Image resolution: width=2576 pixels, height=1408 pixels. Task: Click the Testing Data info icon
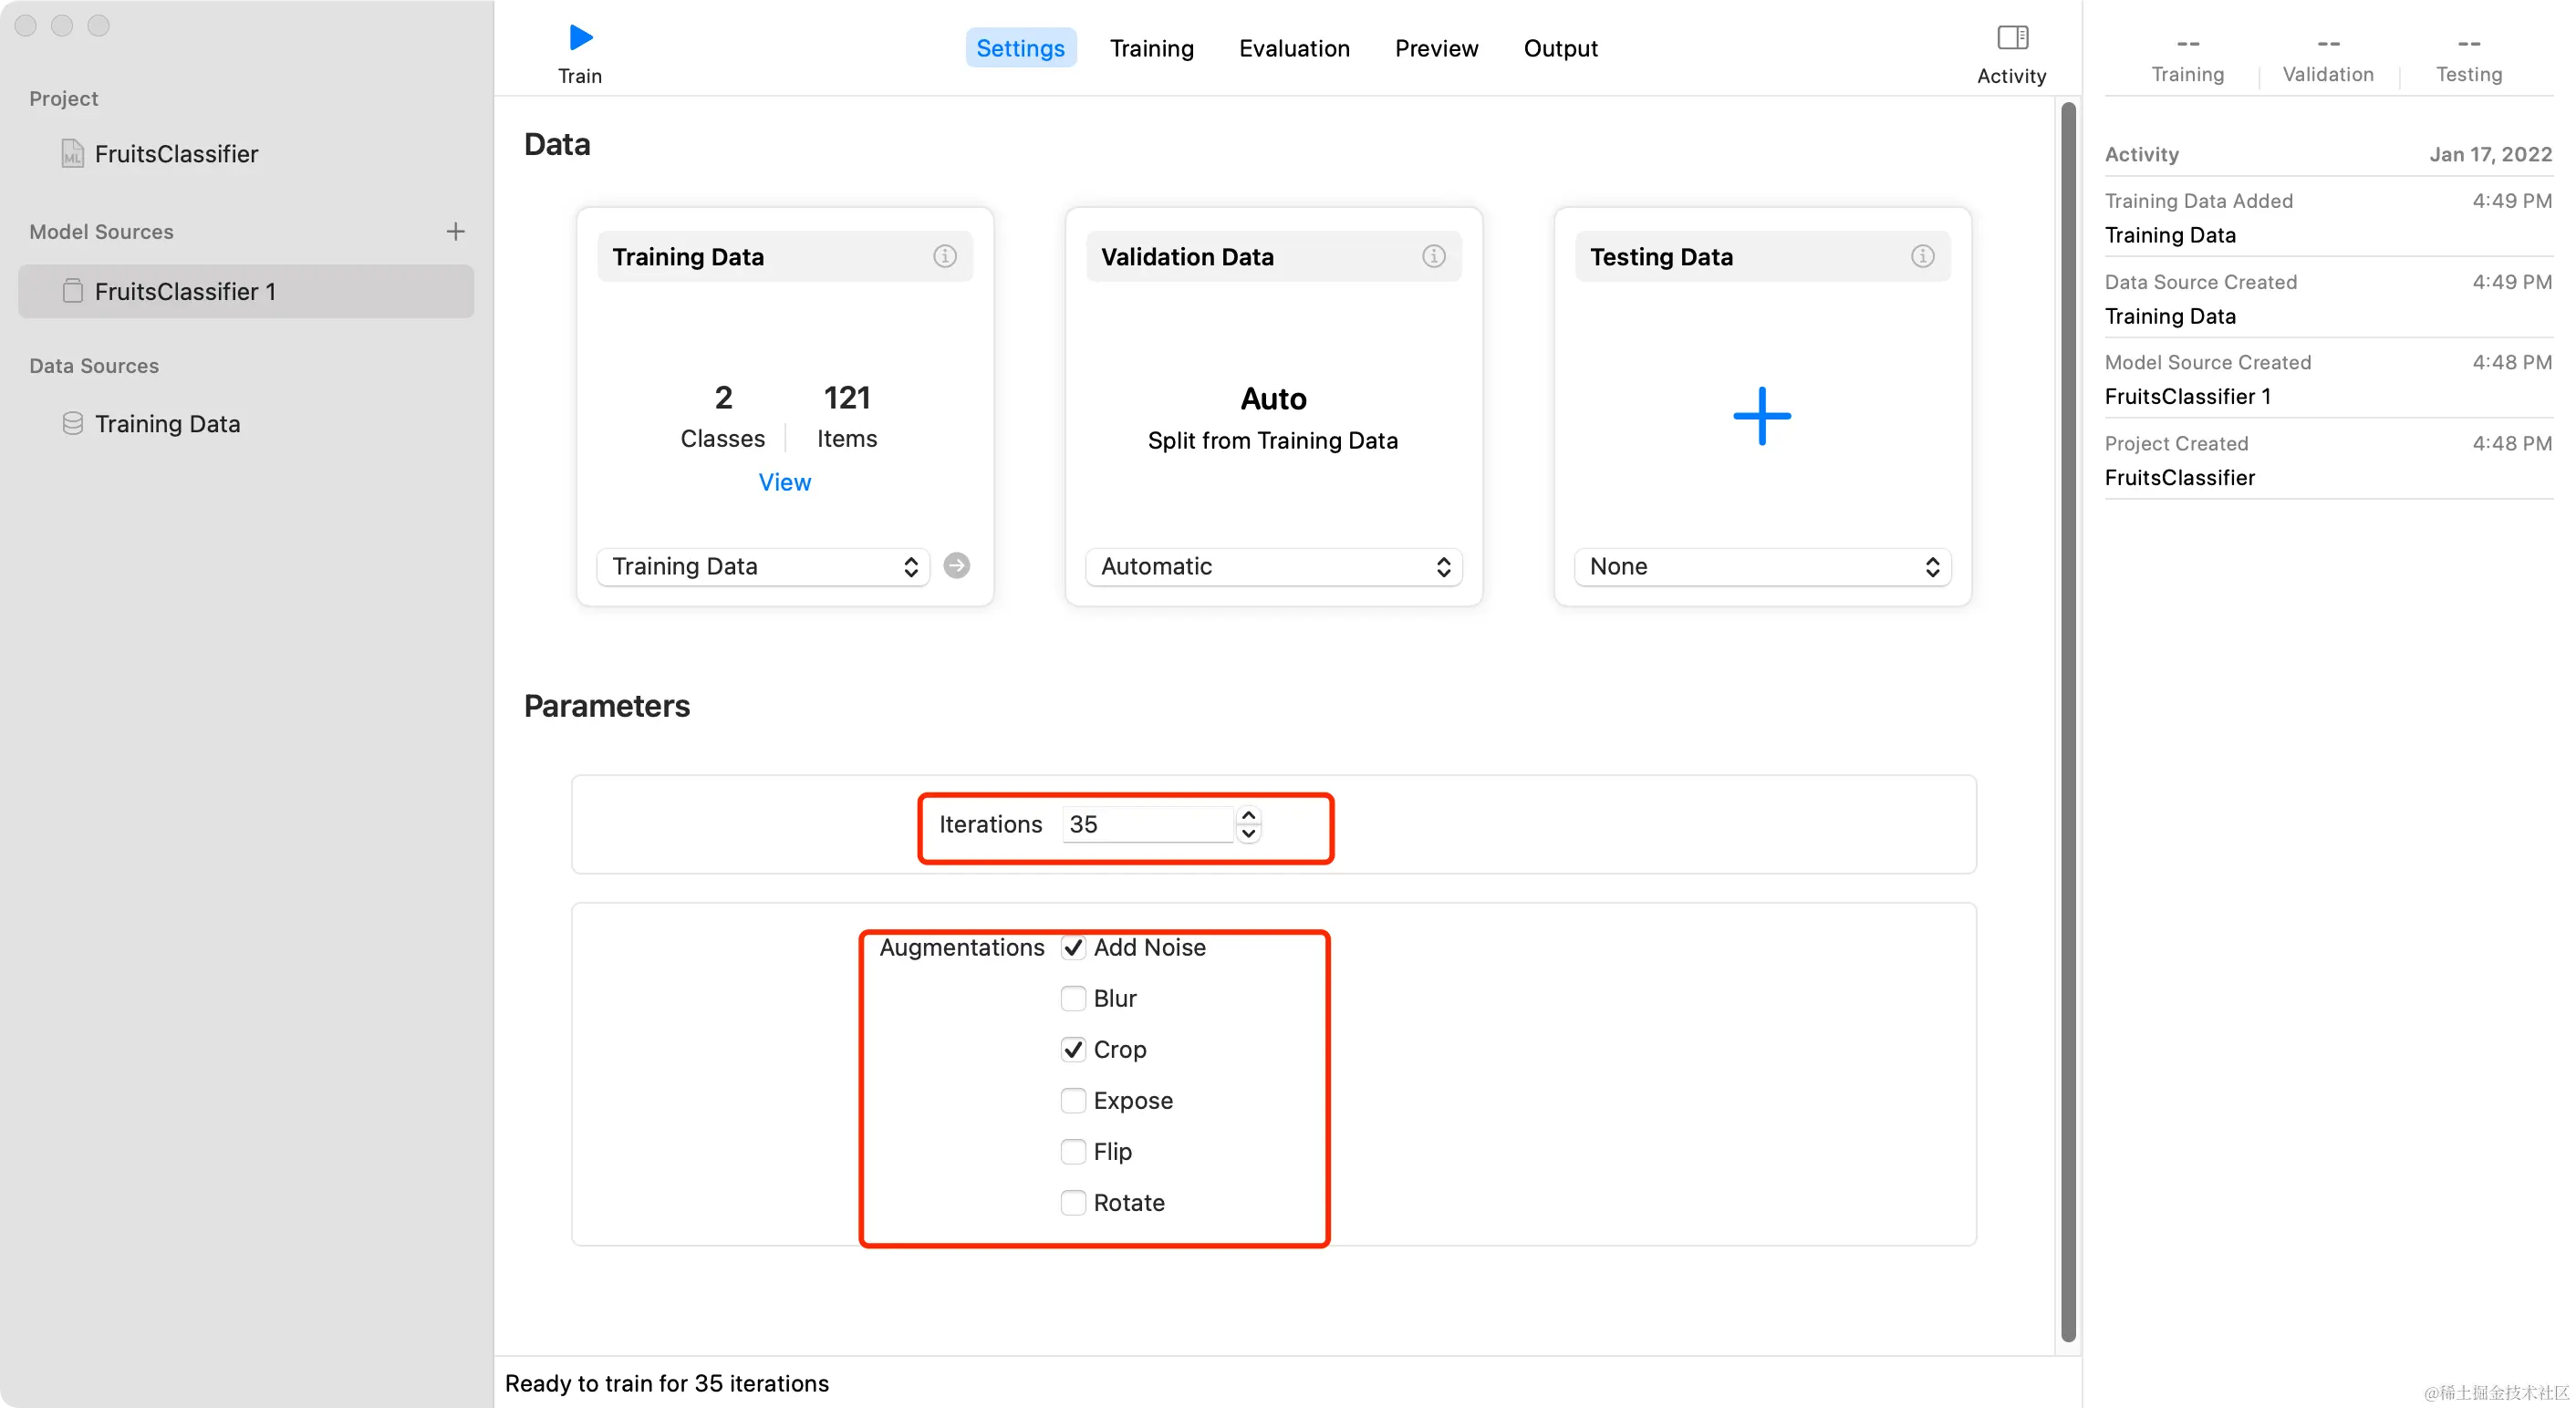coord(1922,256)
